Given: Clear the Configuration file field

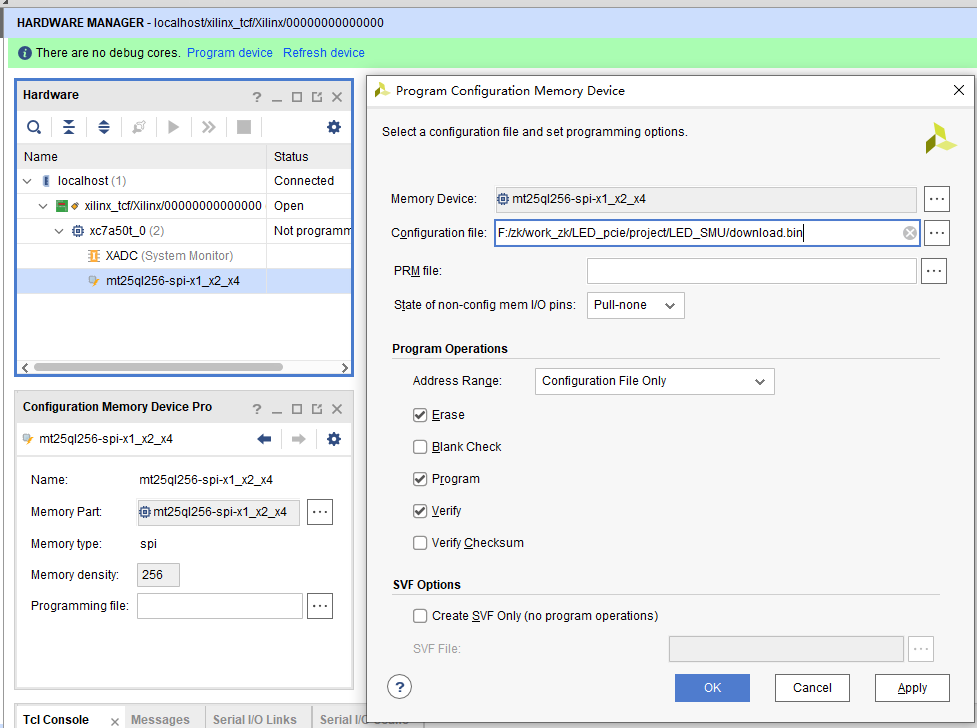Looking at the screenshot, I should (x=910, y=233).
